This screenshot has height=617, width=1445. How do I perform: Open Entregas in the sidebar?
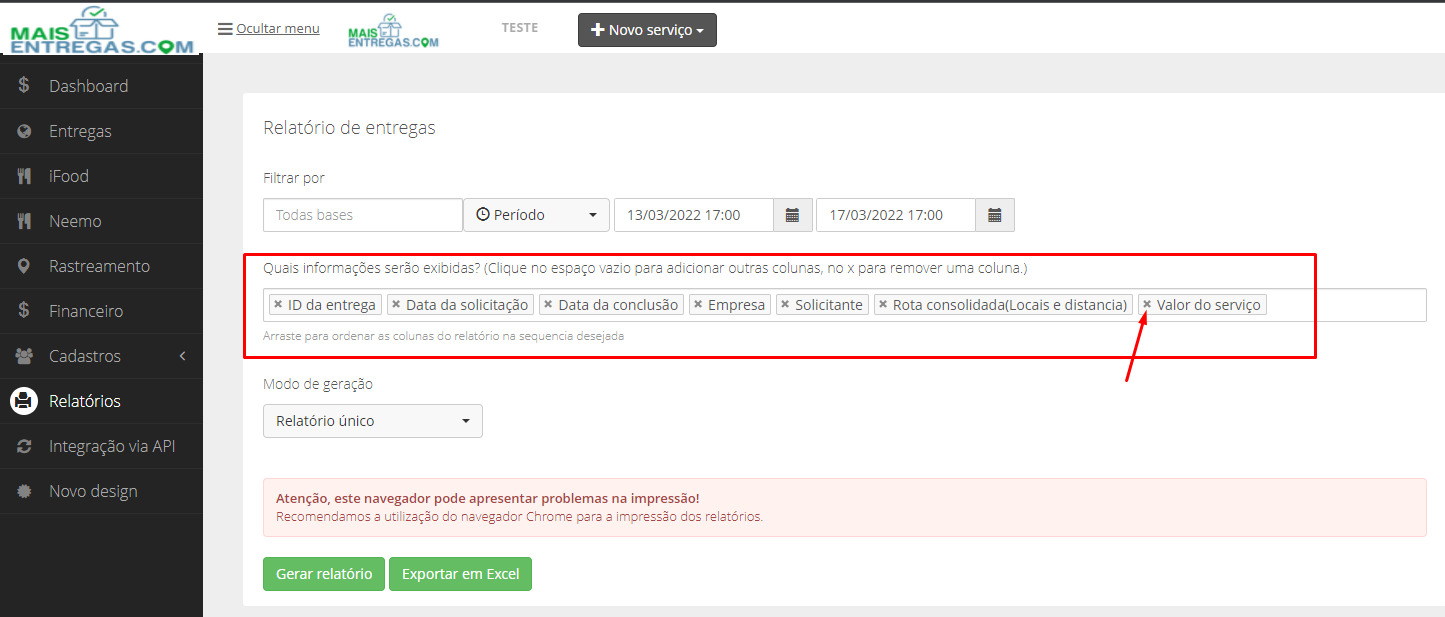tap(101, 131)
